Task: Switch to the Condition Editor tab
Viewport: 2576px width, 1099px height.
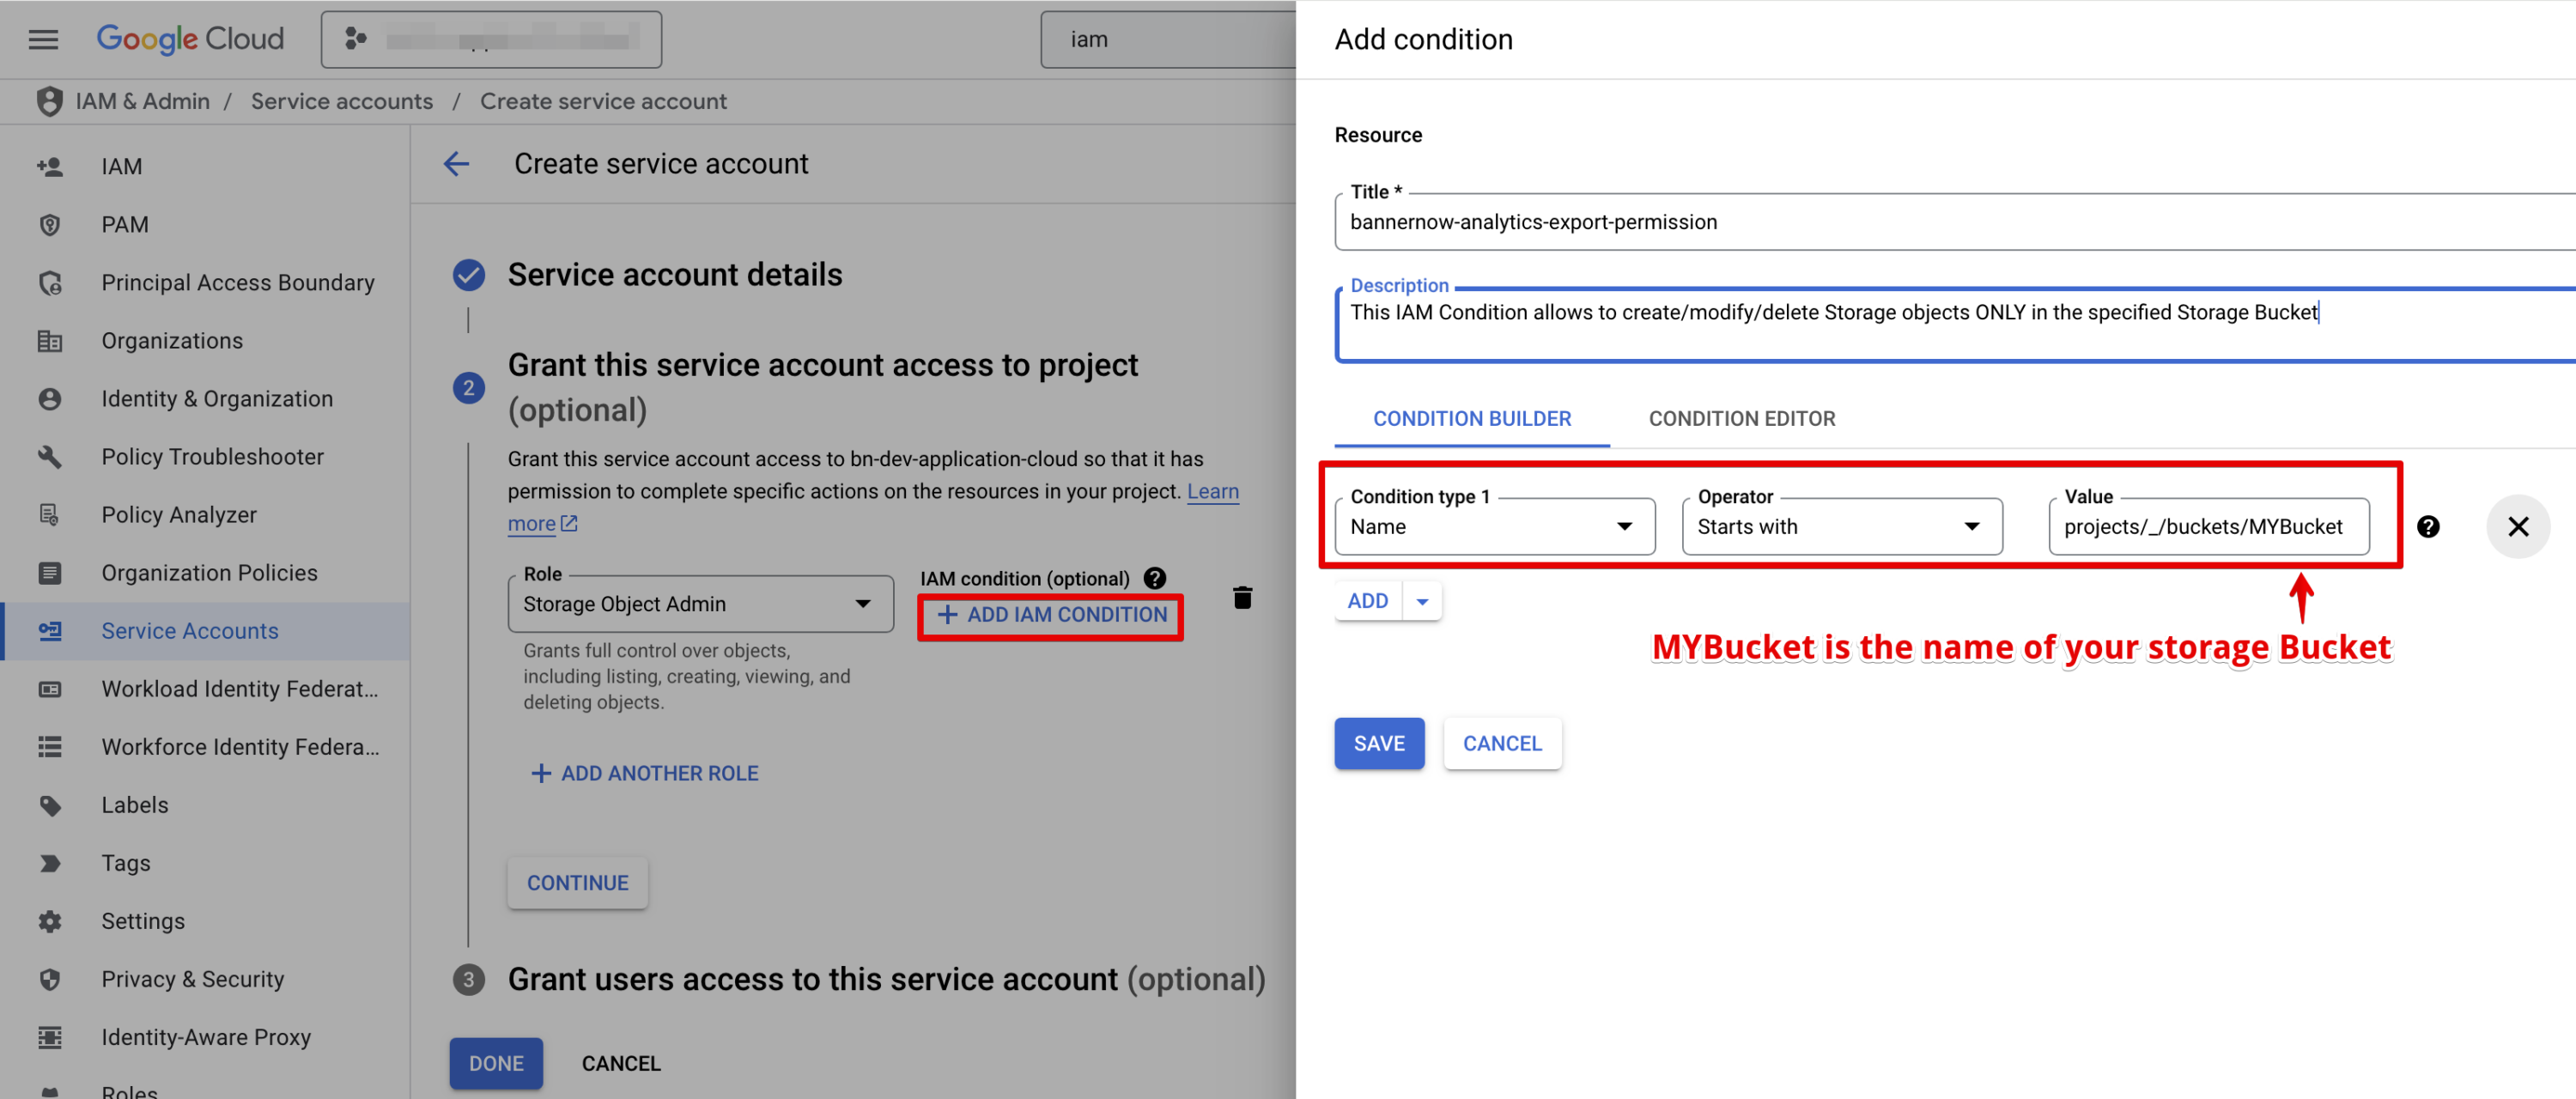Action: 1741,419
